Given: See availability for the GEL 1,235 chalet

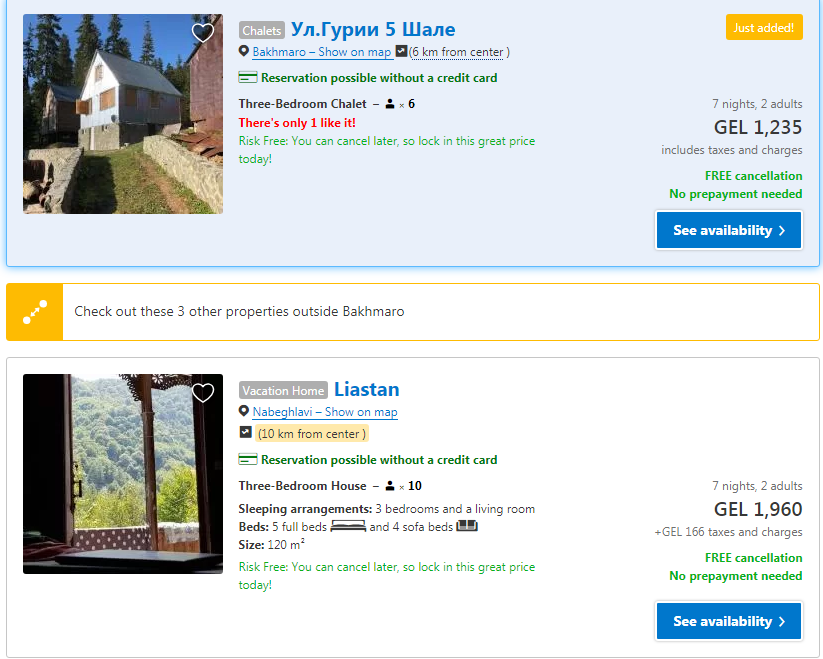Looking at the screenshot, I should (729, 230).
